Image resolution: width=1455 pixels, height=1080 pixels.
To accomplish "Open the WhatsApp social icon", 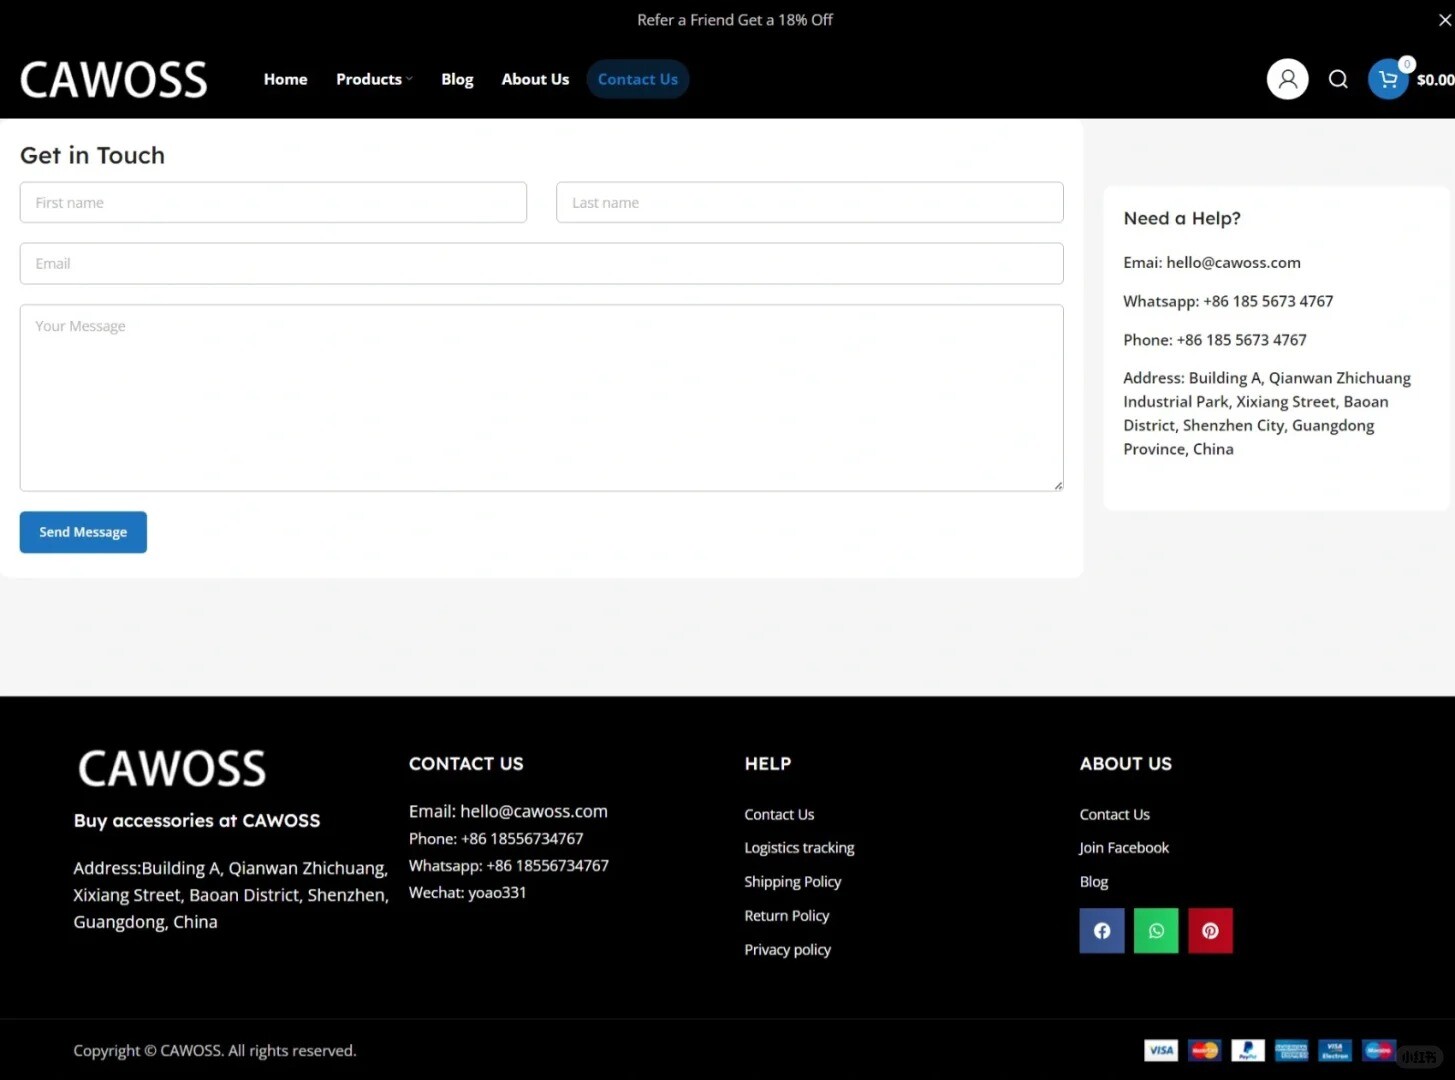I will [1156, 931].
